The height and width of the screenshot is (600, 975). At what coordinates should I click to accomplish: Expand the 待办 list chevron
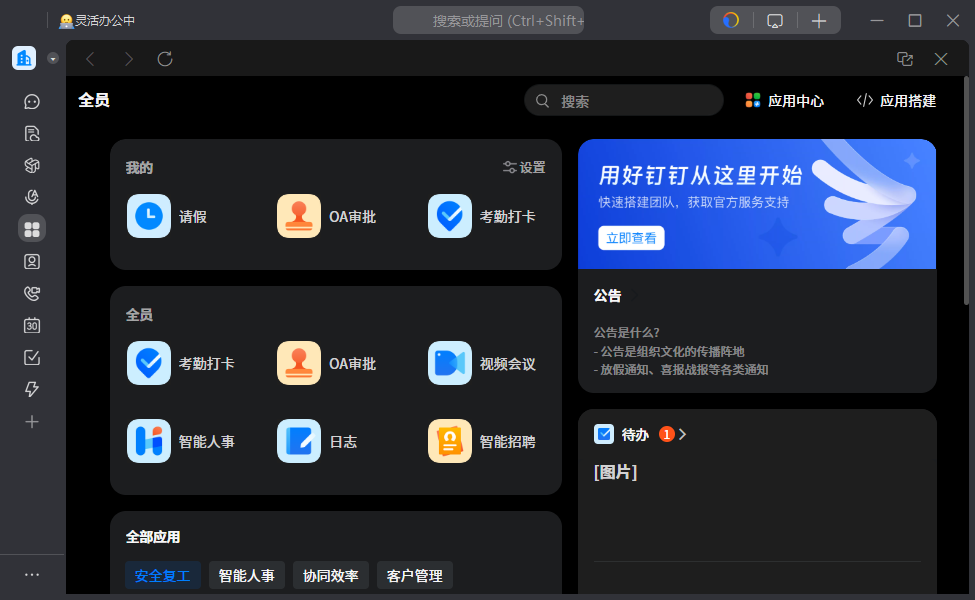[683, 434]
